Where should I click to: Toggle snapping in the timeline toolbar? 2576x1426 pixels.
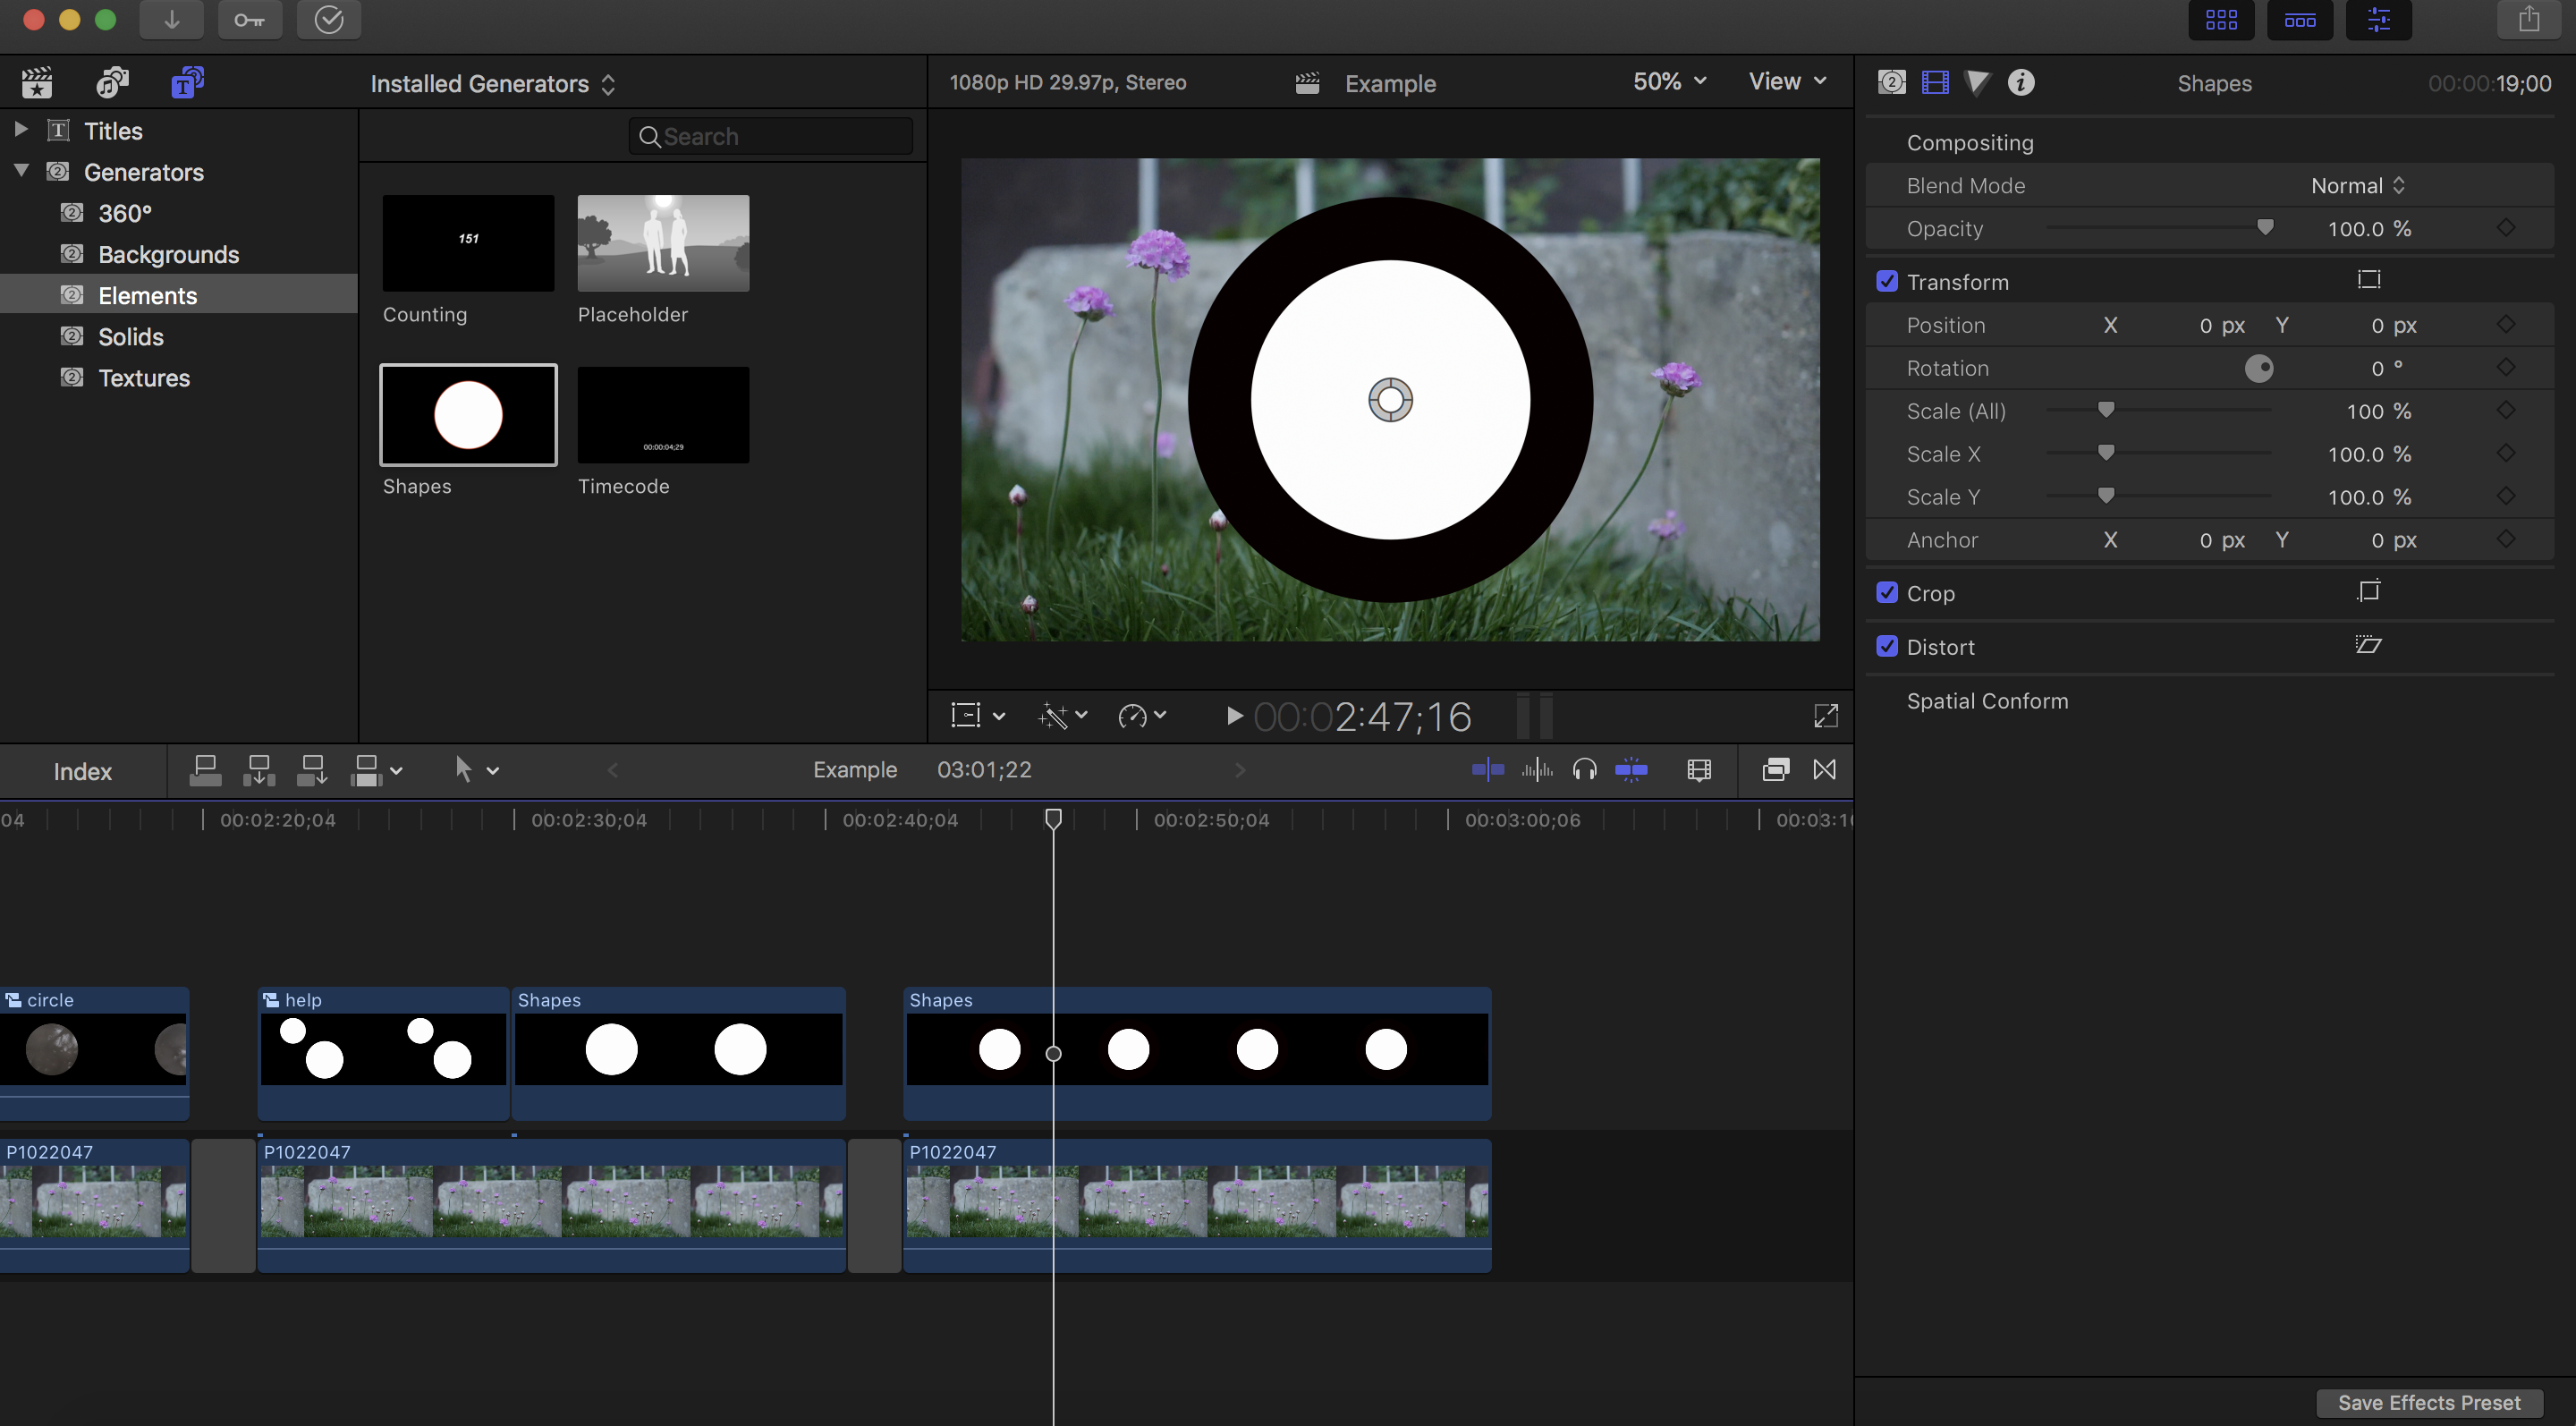[1631, 770]
